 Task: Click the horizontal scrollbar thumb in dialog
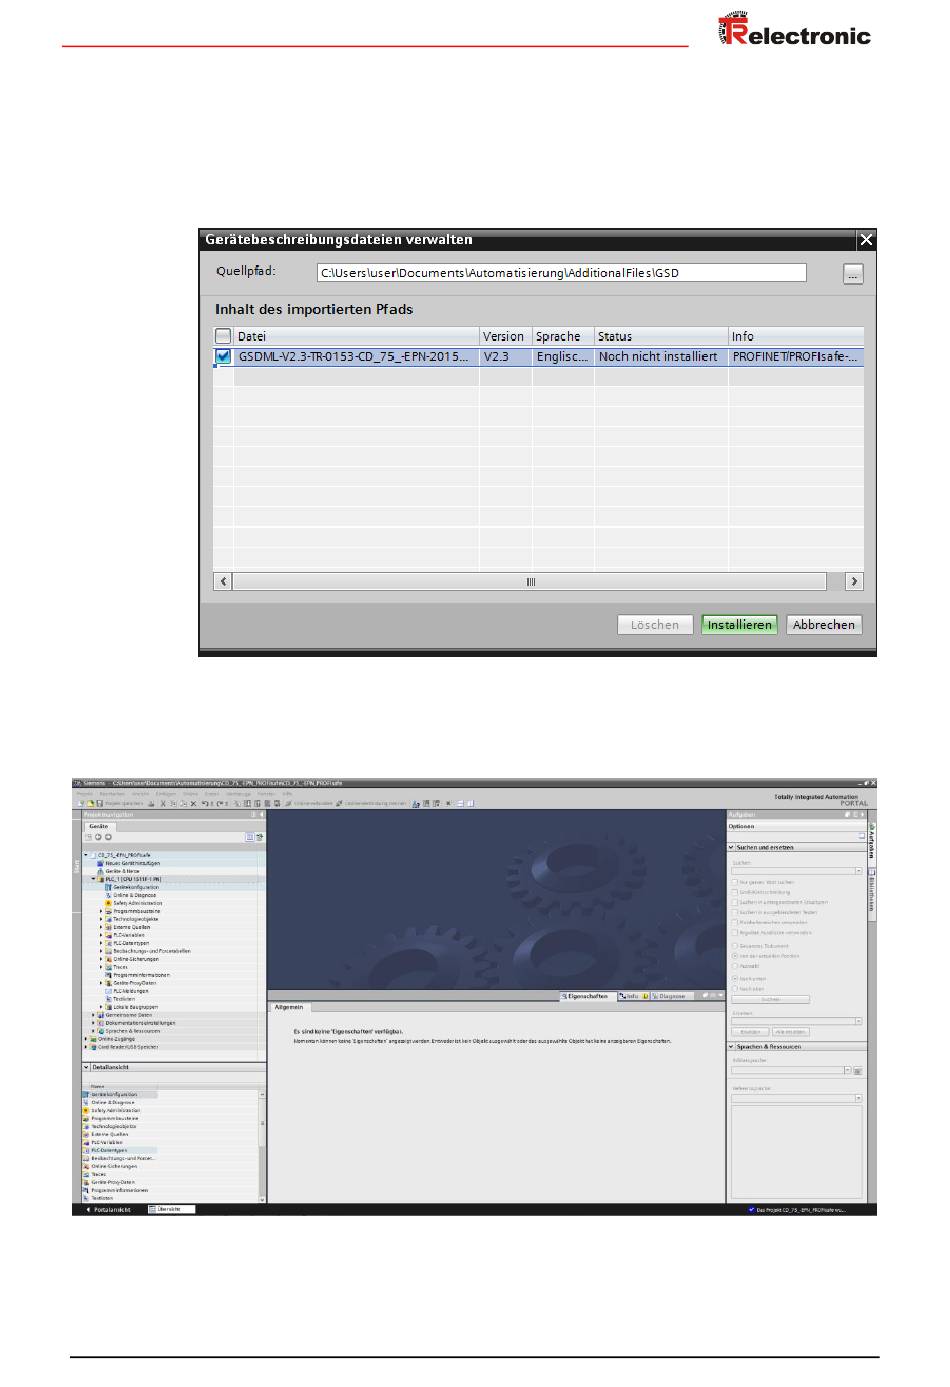530,581
